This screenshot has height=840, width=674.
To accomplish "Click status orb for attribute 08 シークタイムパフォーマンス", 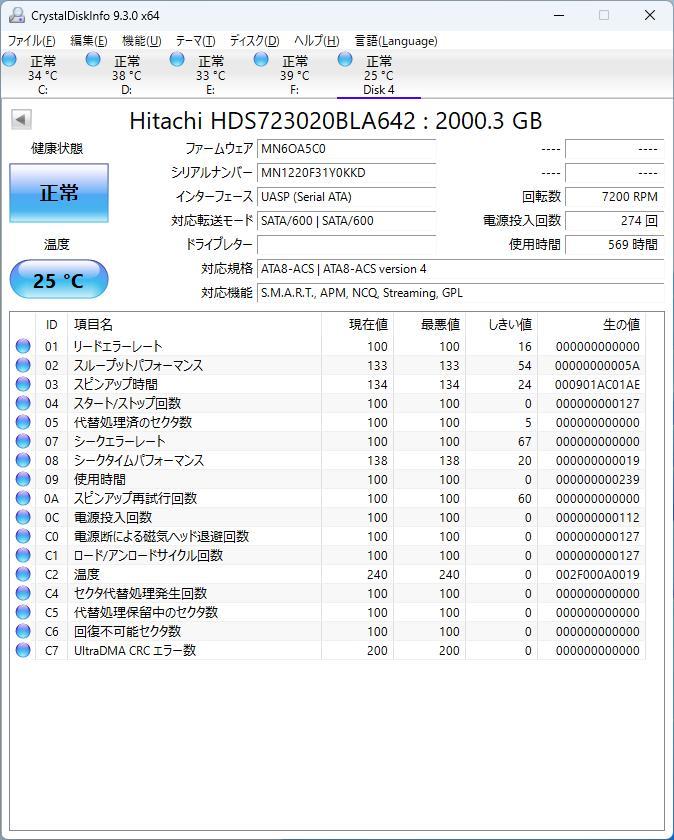I will click(23, 460).
